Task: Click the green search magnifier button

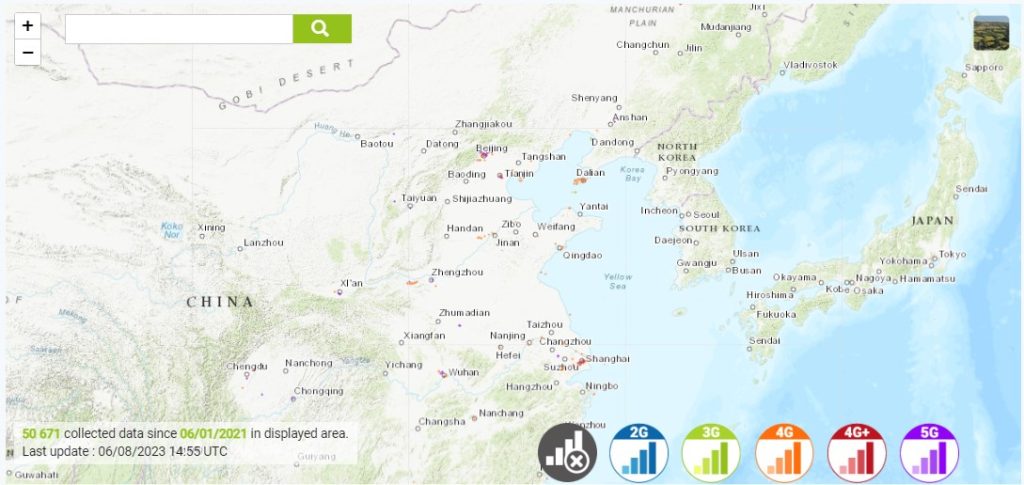Action: (322, 29)
